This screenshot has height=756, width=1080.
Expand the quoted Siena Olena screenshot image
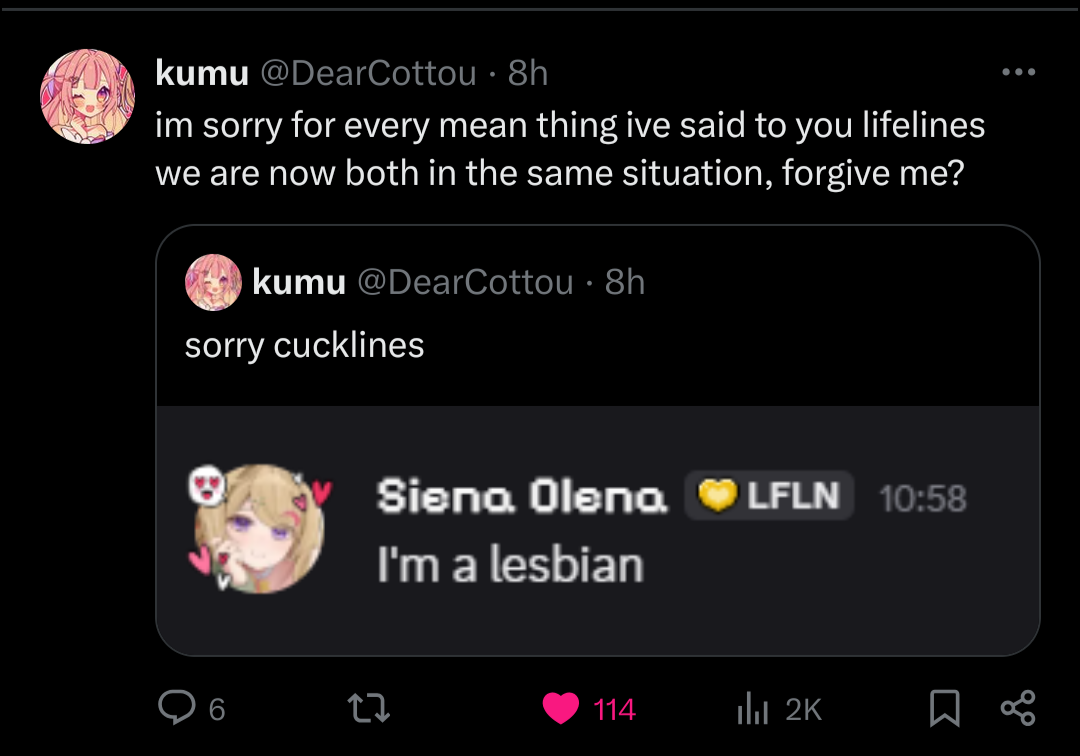[598, 530]
